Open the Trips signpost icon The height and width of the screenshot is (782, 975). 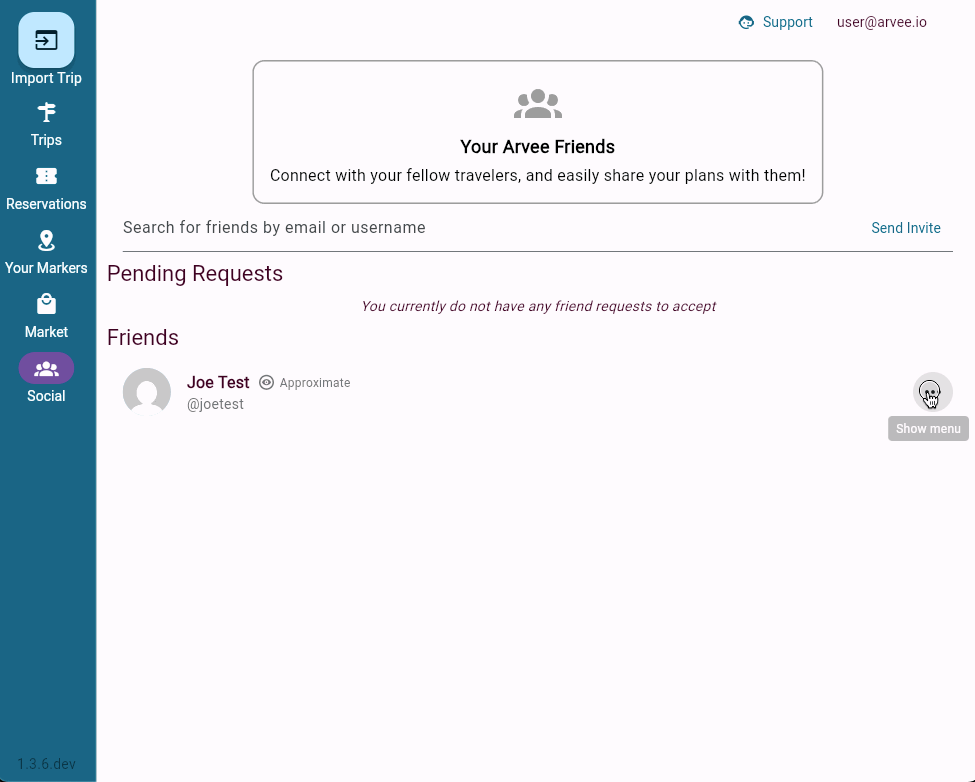click(x=46, y=113)
